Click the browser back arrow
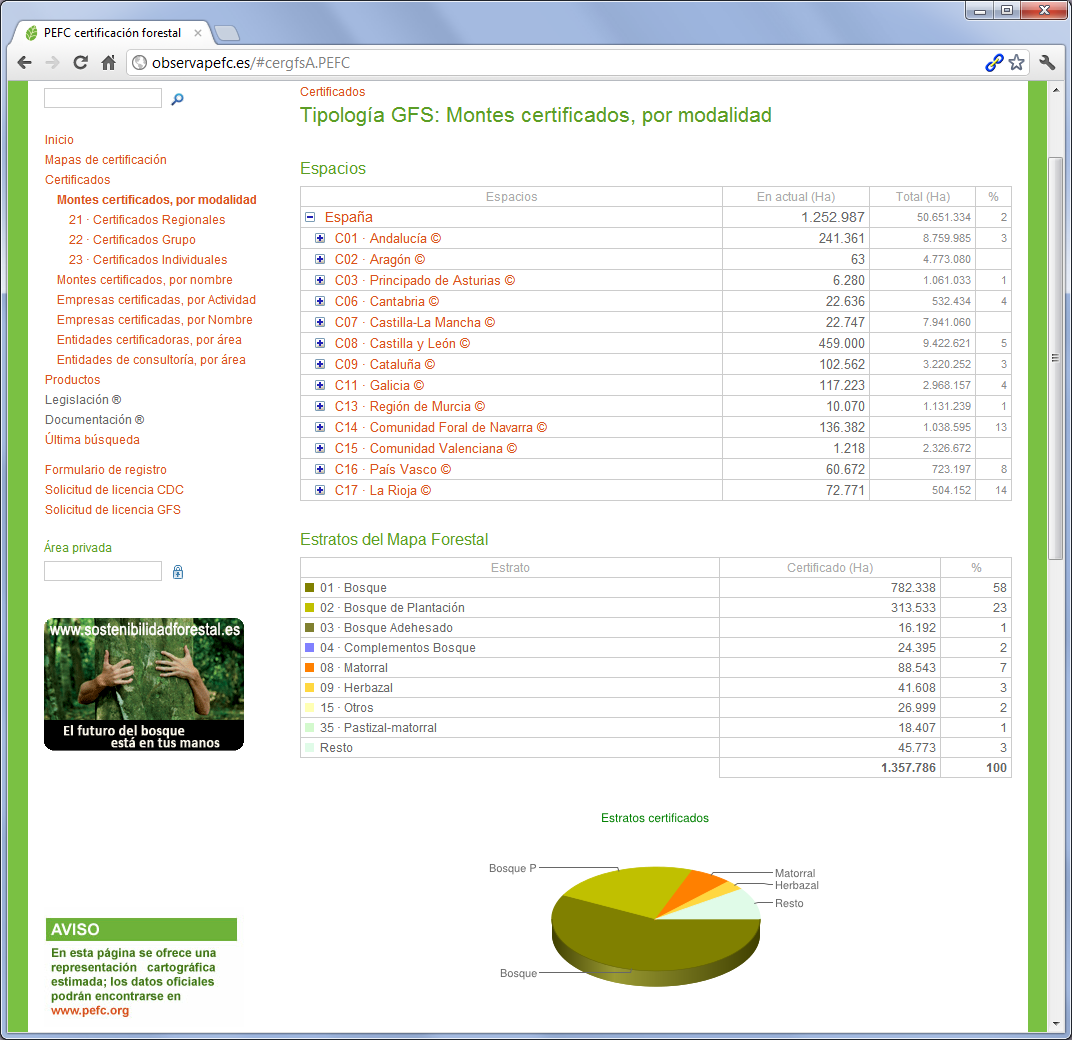The height and width of the screenshot is (1040, 1072). click(x=25, y=63)
